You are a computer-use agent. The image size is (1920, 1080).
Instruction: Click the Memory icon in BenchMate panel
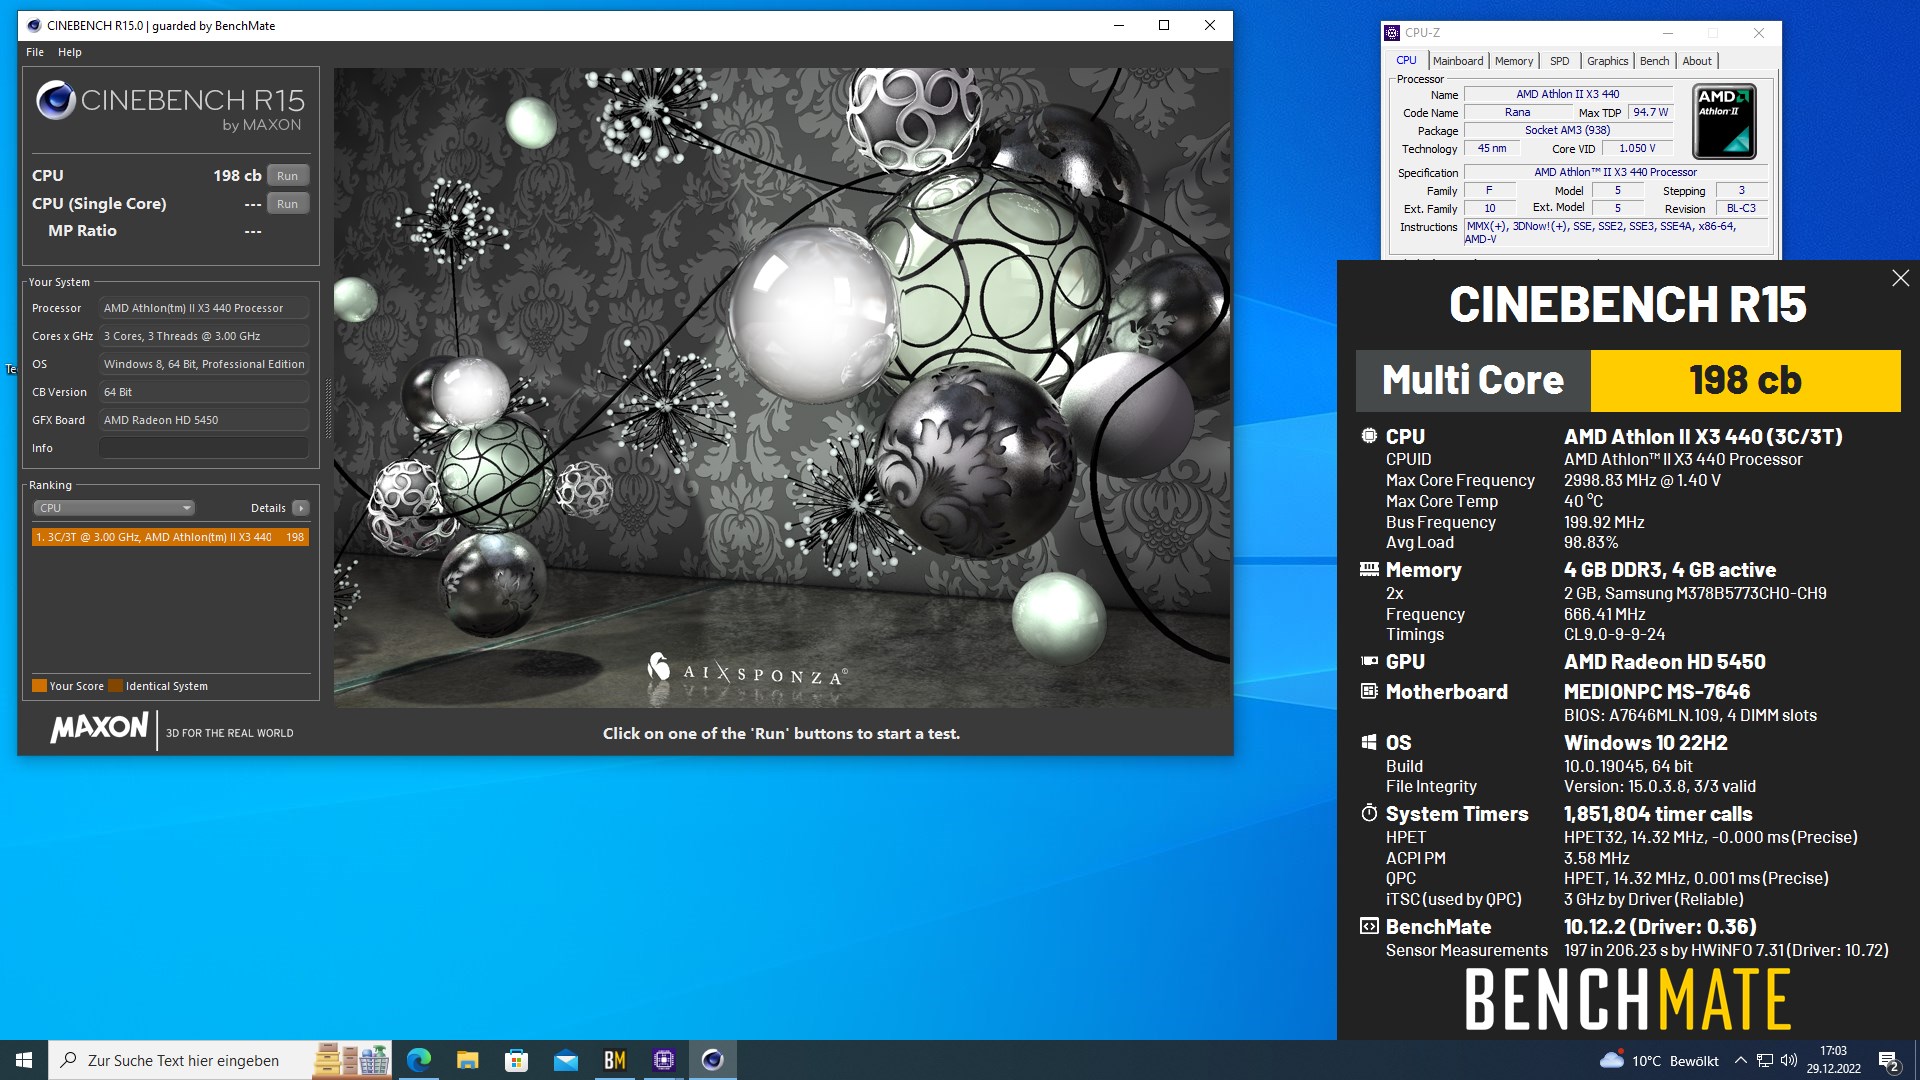click(1369, 569)
